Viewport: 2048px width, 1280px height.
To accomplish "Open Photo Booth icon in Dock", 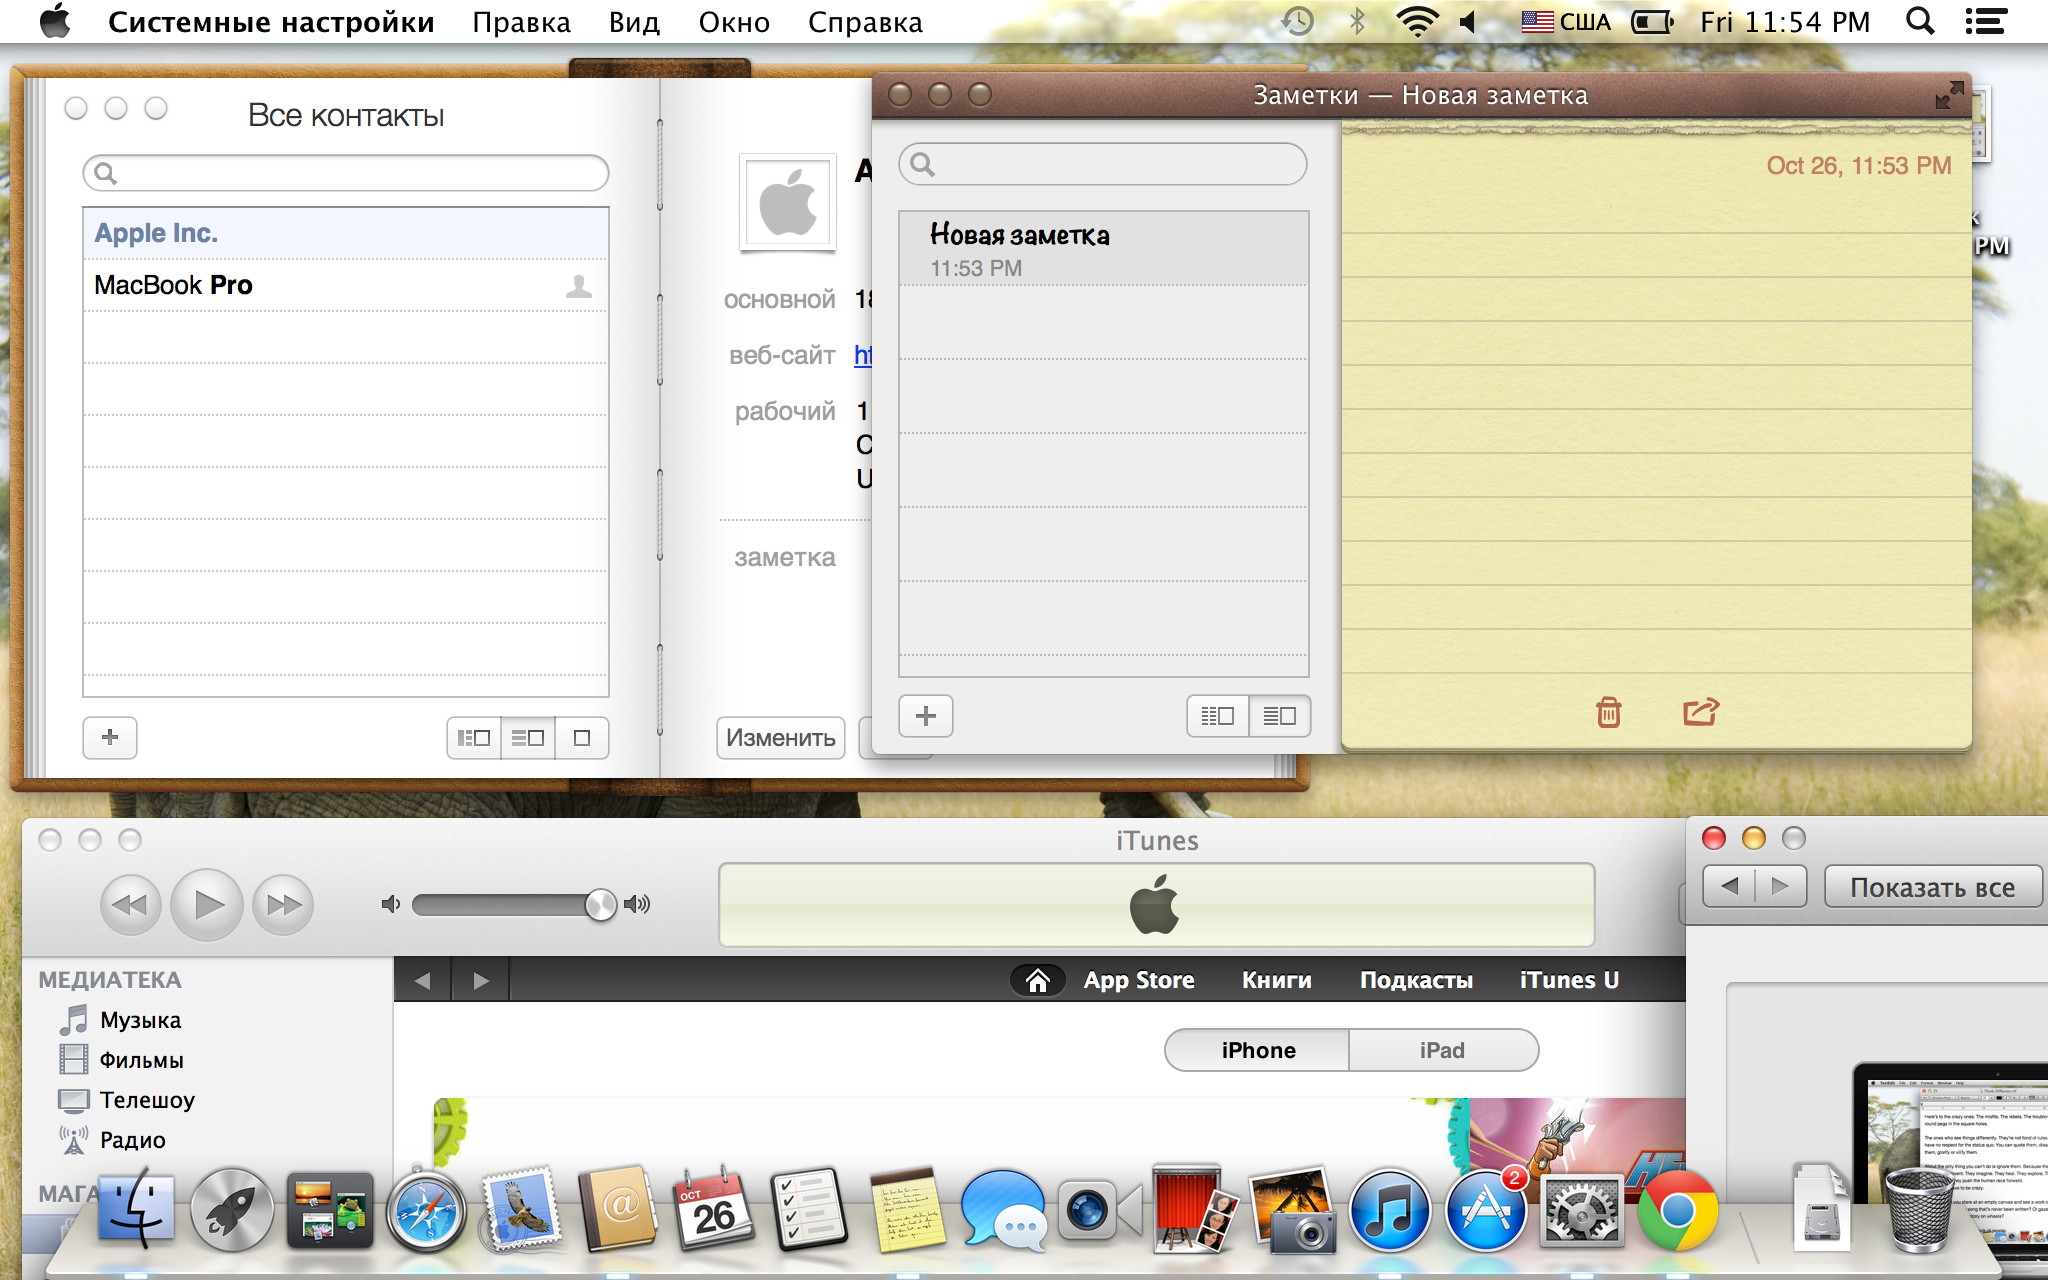I will [1194, 1208].
